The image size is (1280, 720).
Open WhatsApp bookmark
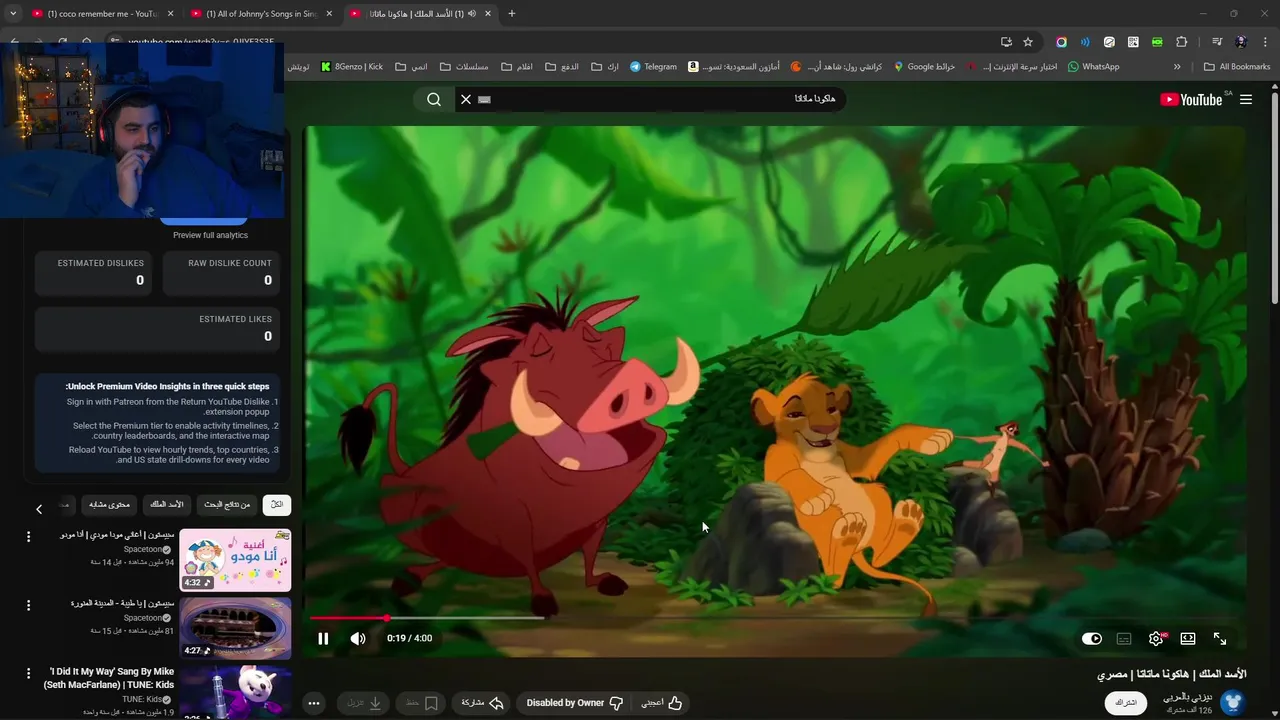1093,67
